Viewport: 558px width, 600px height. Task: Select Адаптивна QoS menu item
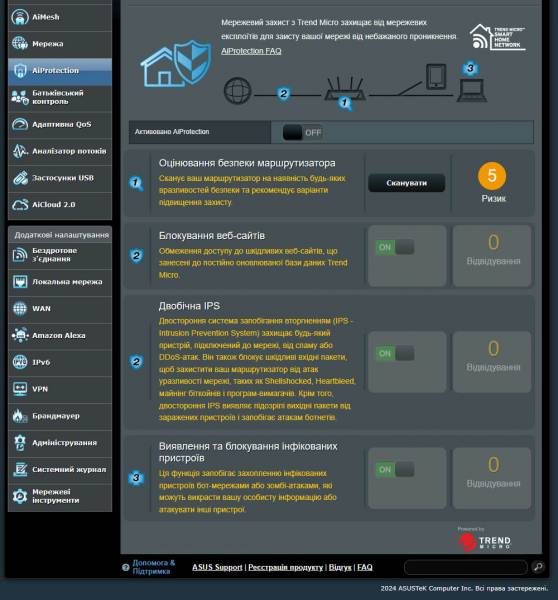point(60,125)
